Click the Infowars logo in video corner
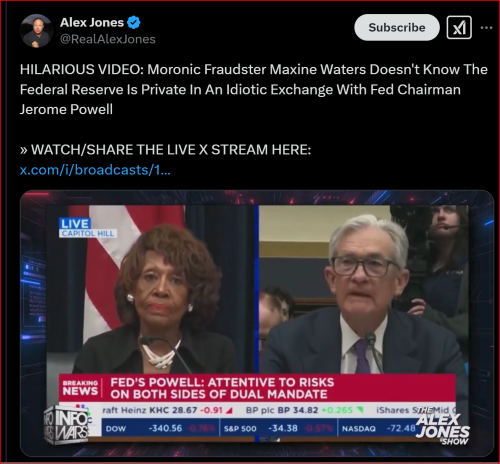This screenshot has height=464, width=500. pos(67,425)
